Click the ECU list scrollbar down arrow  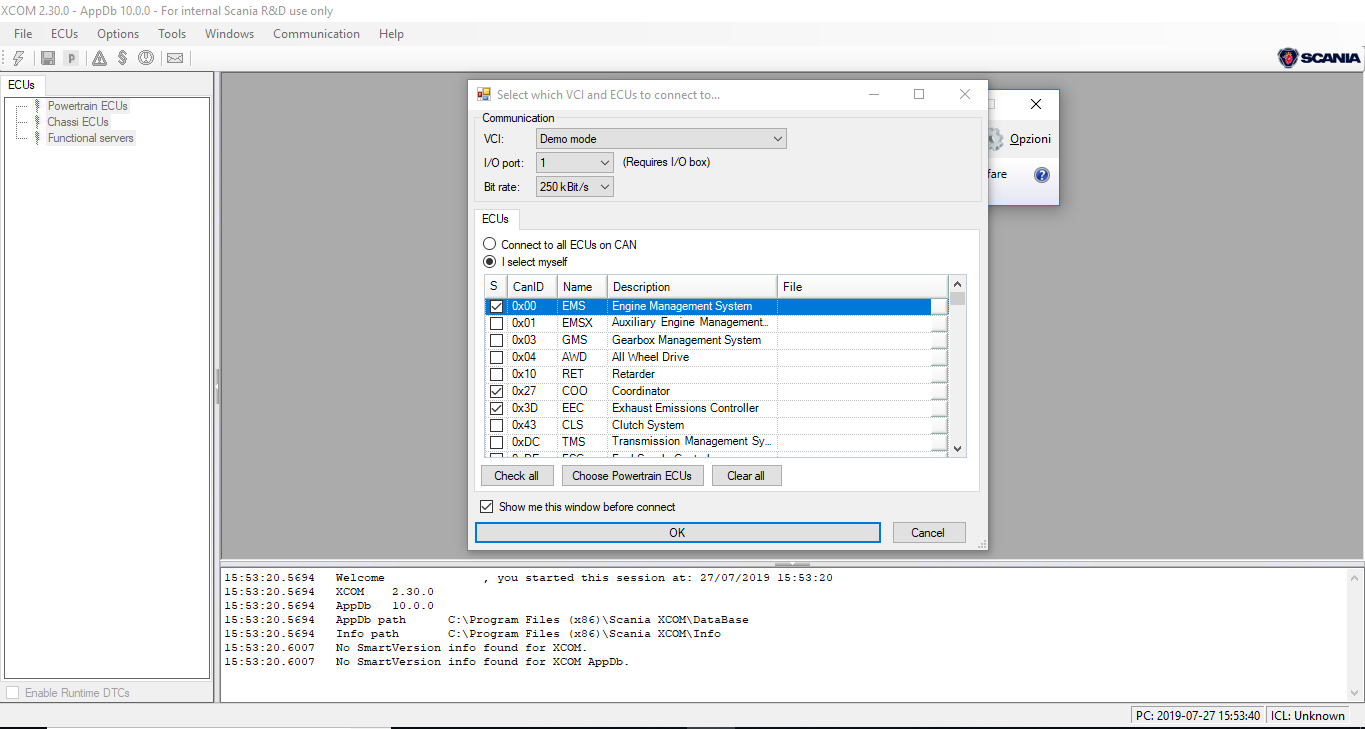tap(958, 449)
